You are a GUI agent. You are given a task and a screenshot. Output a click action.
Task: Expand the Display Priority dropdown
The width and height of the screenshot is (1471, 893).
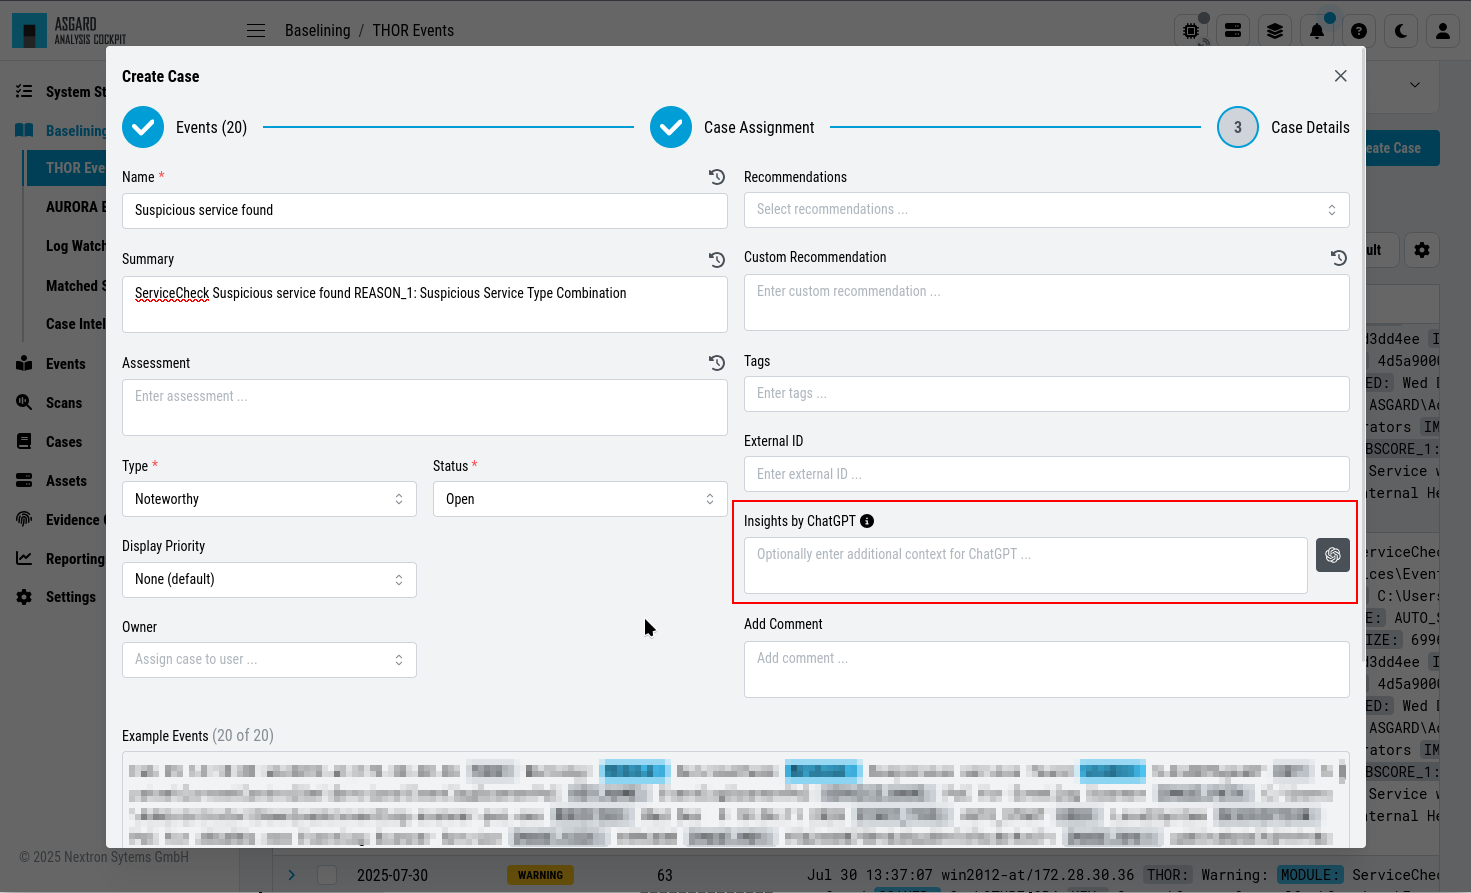(x=269, y=580)
